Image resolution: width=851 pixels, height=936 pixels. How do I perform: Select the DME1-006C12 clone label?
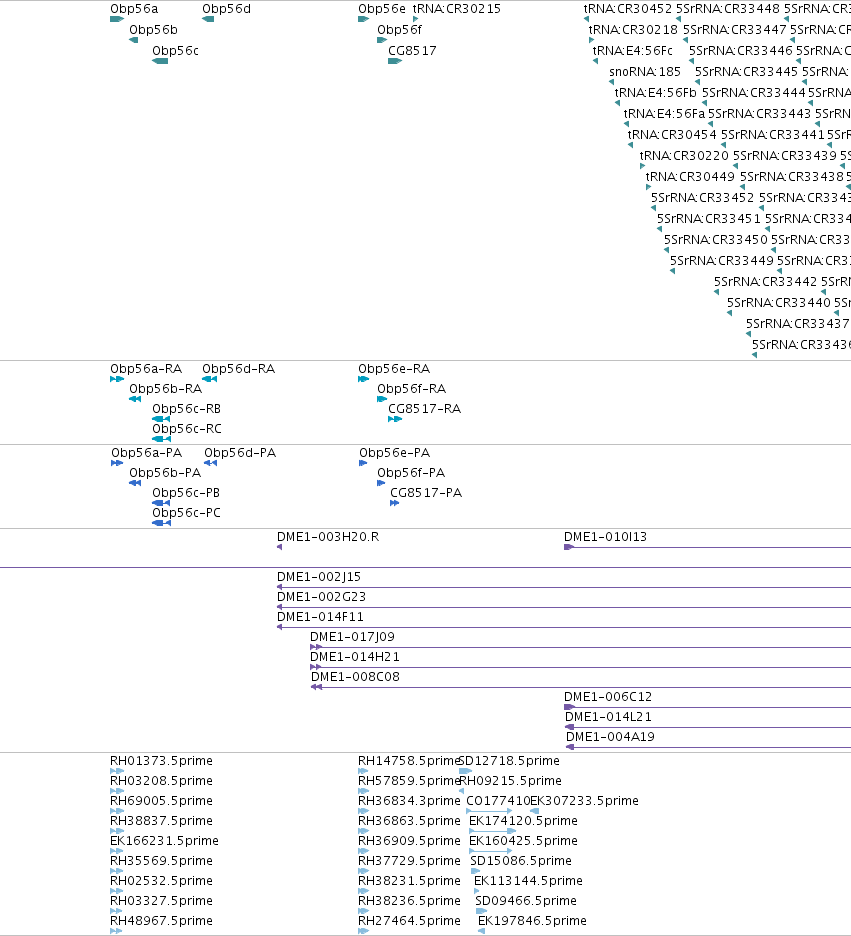(608, 697)
